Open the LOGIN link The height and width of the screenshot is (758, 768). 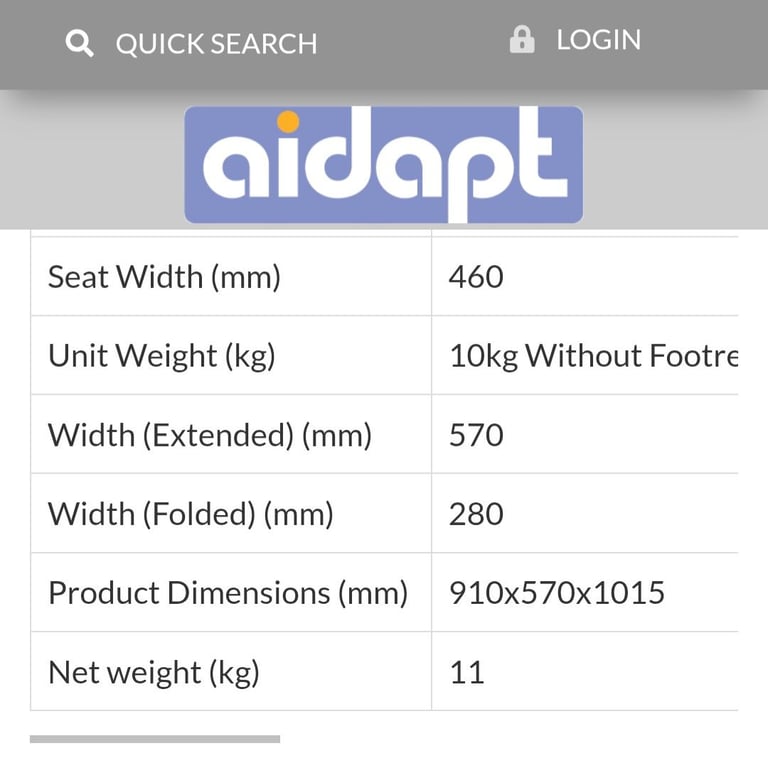point(599,40)
